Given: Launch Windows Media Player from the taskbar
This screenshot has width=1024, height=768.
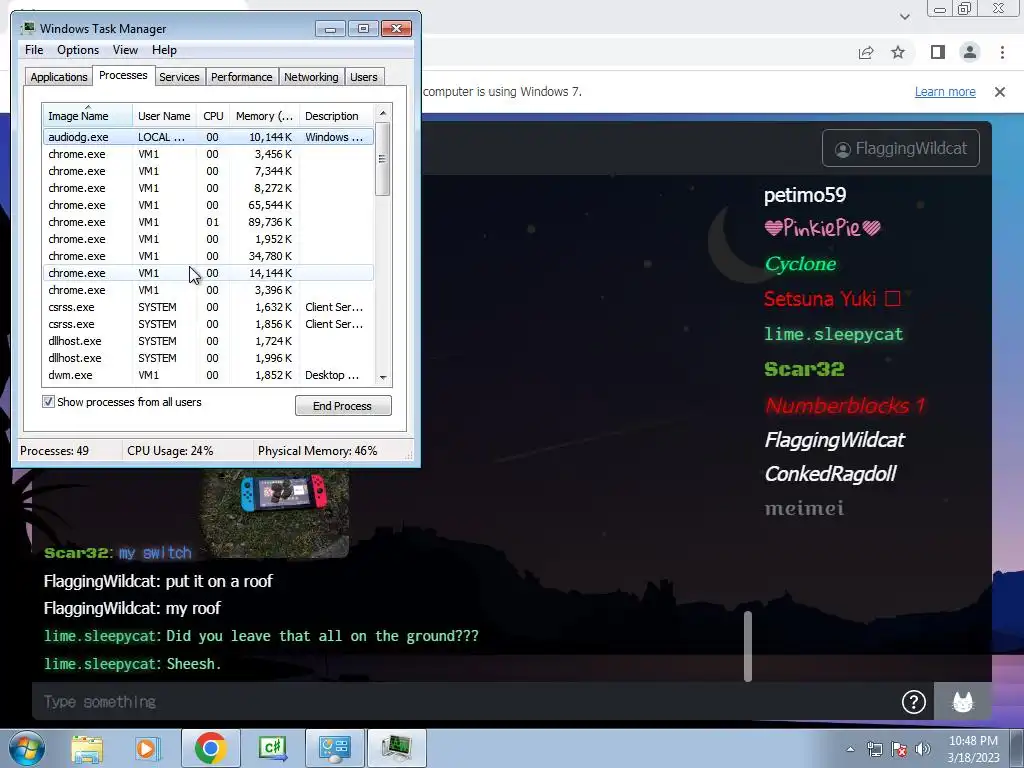Looking at the screenshot, I should pyautogui.click(x=148, y=748).
